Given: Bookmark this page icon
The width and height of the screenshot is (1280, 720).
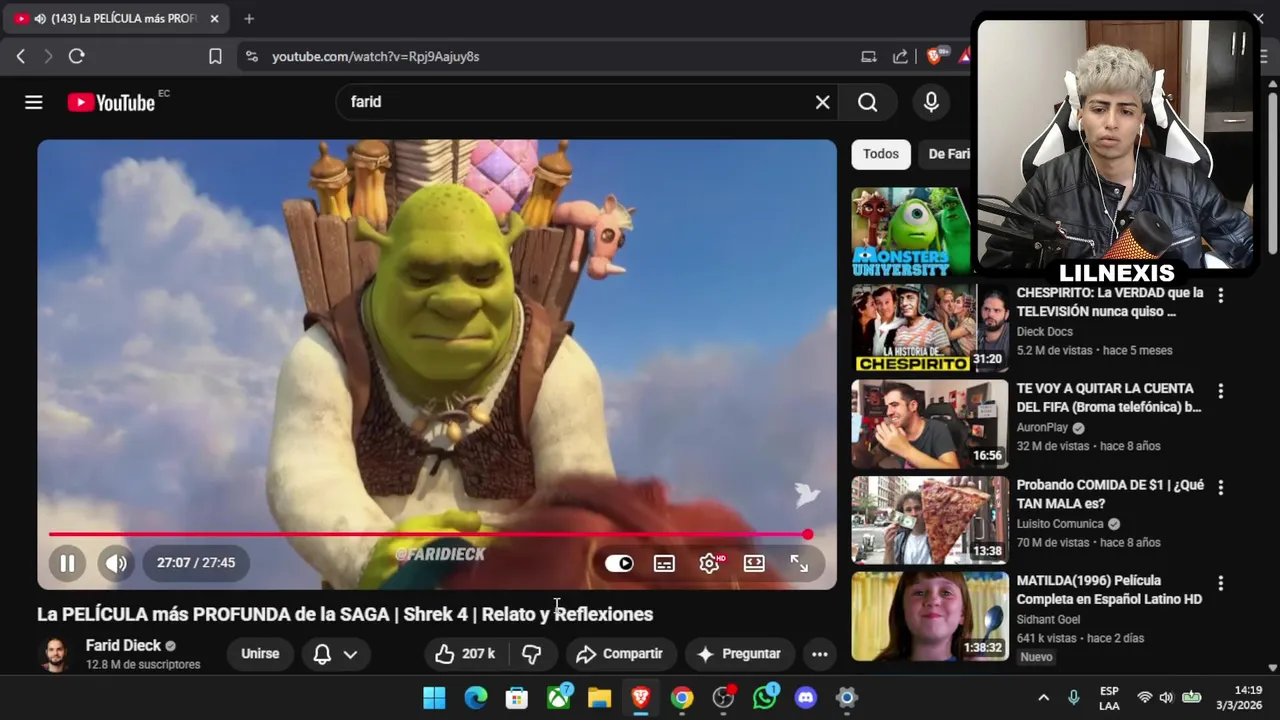Looking at the screenshot, I should coord(215,57).
